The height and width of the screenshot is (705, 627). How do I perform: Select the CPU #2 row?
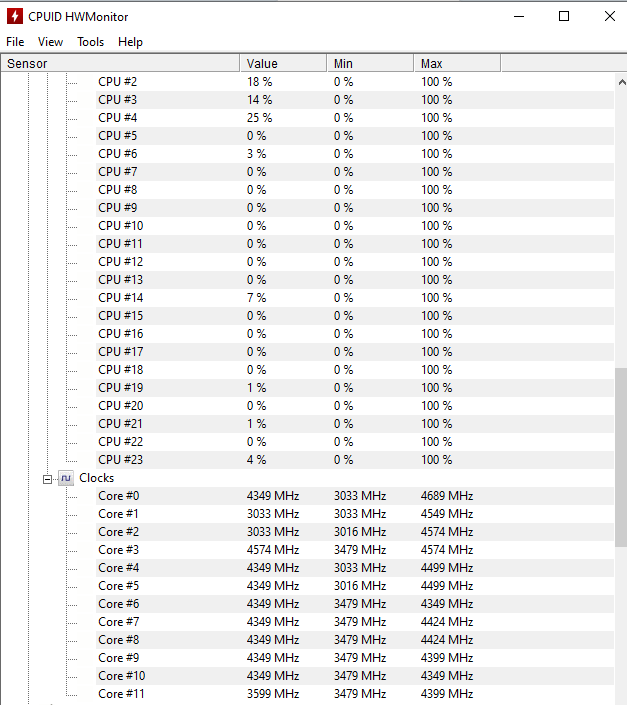pyautogui.click(x=355, y=82)
